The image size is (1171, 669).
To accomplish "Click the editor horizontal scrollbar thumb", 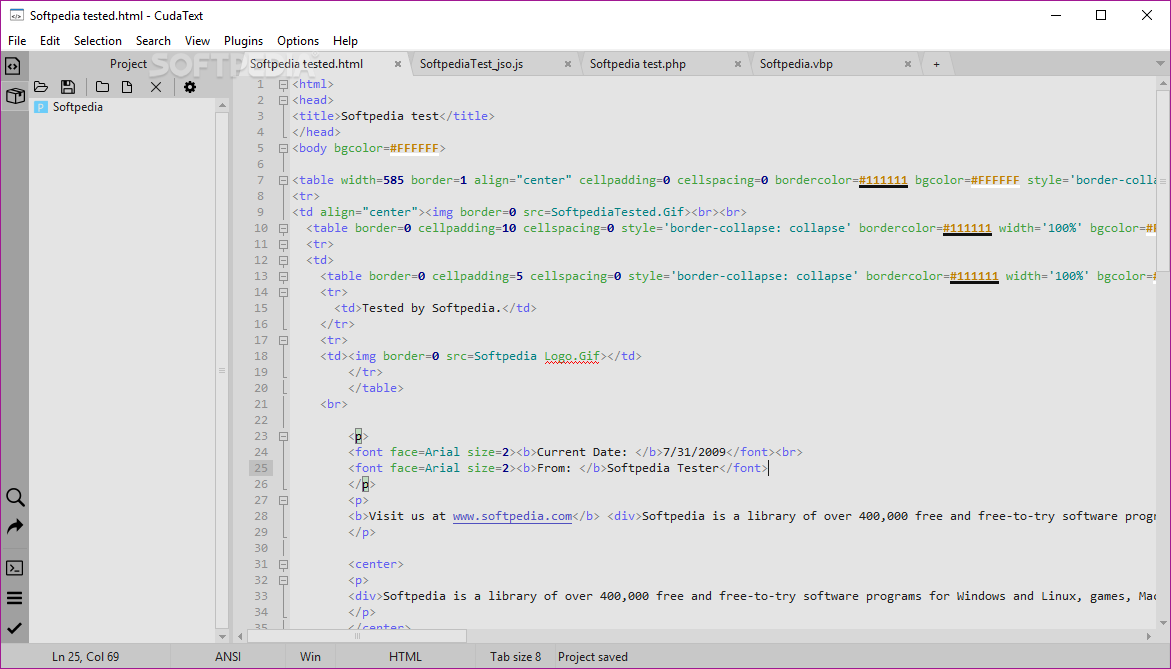I will point(357,636).
